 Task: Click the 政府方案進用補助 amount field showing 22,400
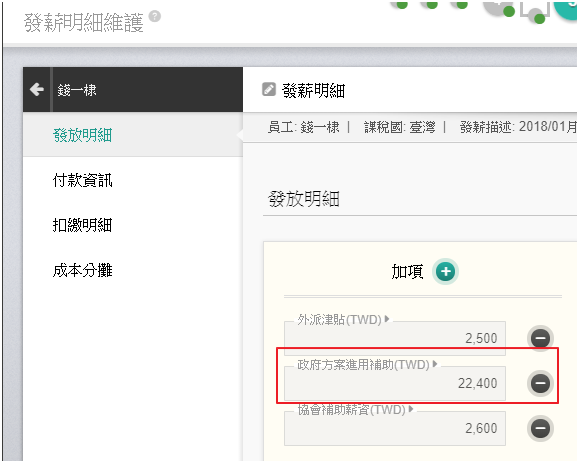coord(395,384)
